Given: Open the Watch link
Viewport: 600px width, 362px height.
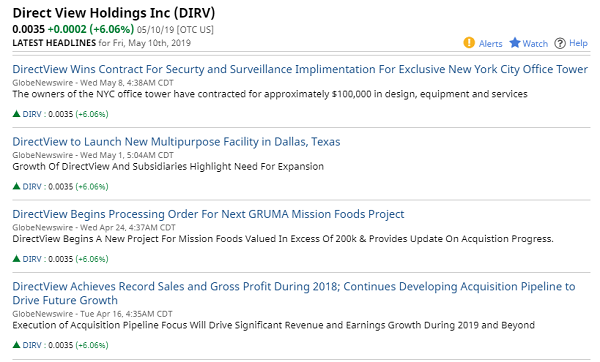Looking at the screenshot, I should pyautogui.click(x=535, y=44).
